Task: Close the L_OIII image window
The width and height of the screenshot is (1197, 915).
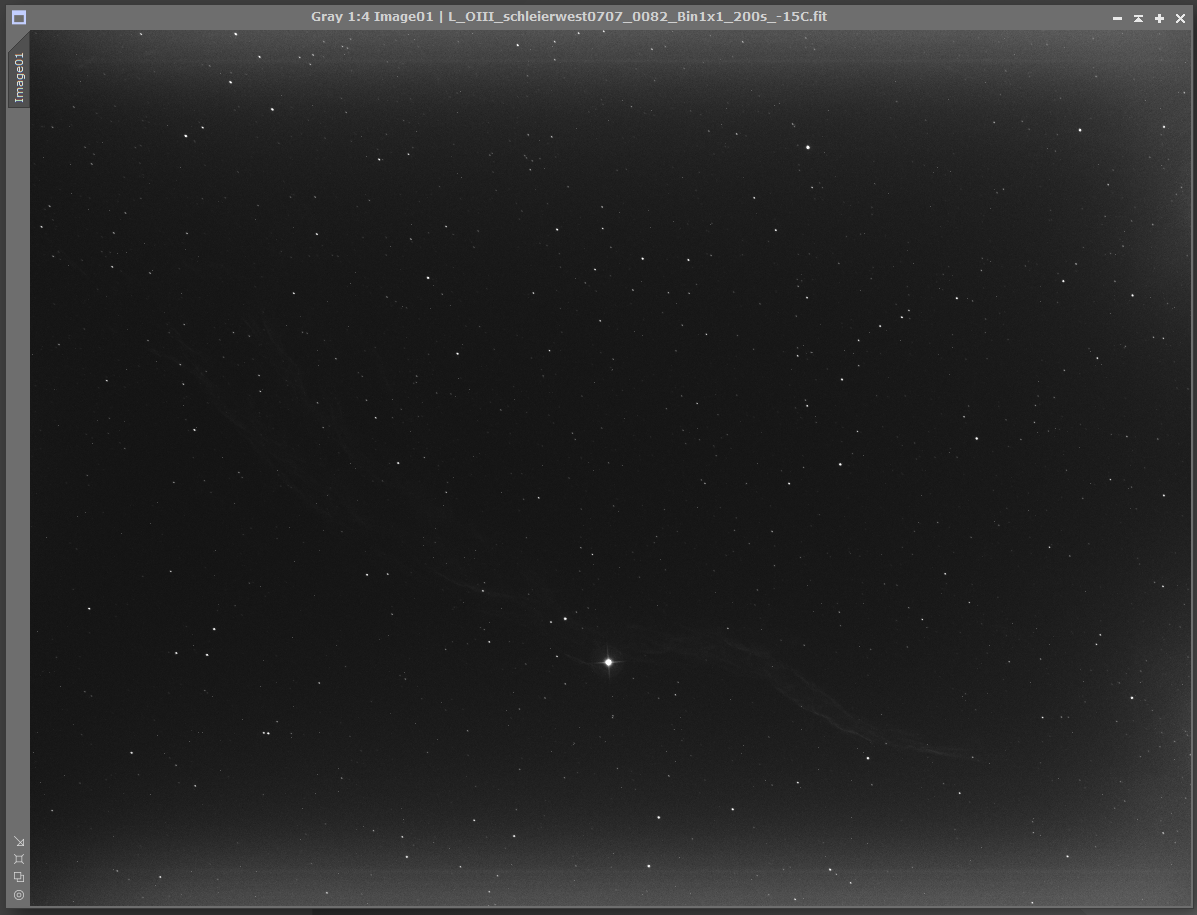Action: [1180, 18]
